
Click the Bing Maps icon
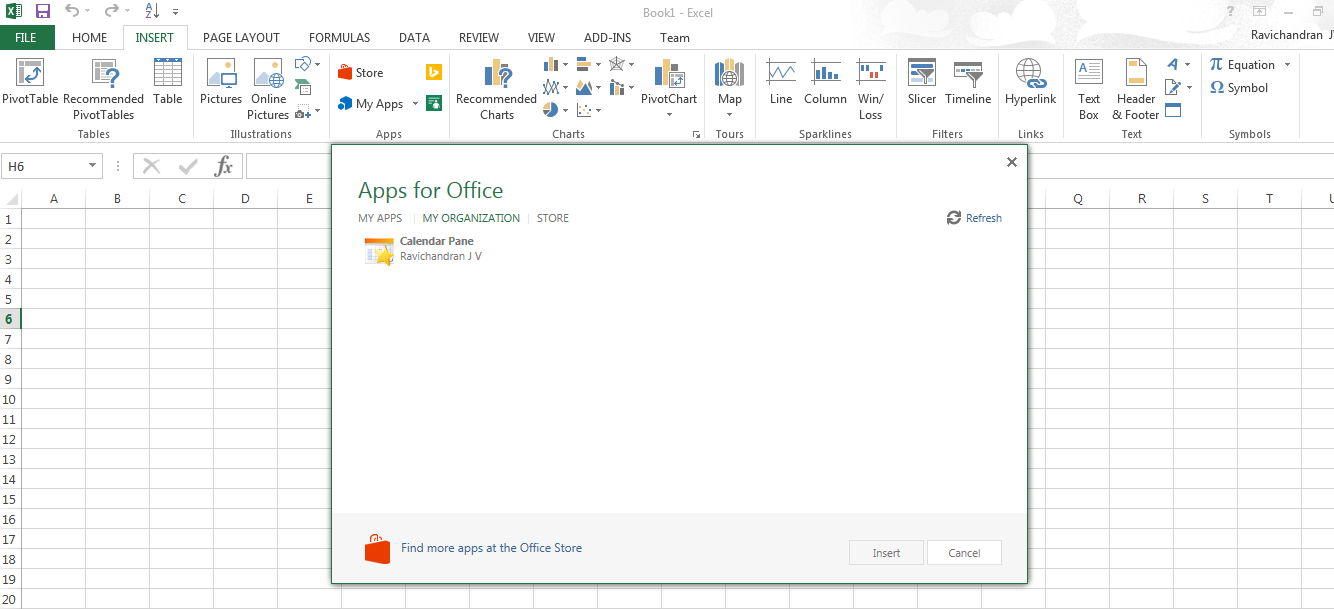(x=434, y=72)
